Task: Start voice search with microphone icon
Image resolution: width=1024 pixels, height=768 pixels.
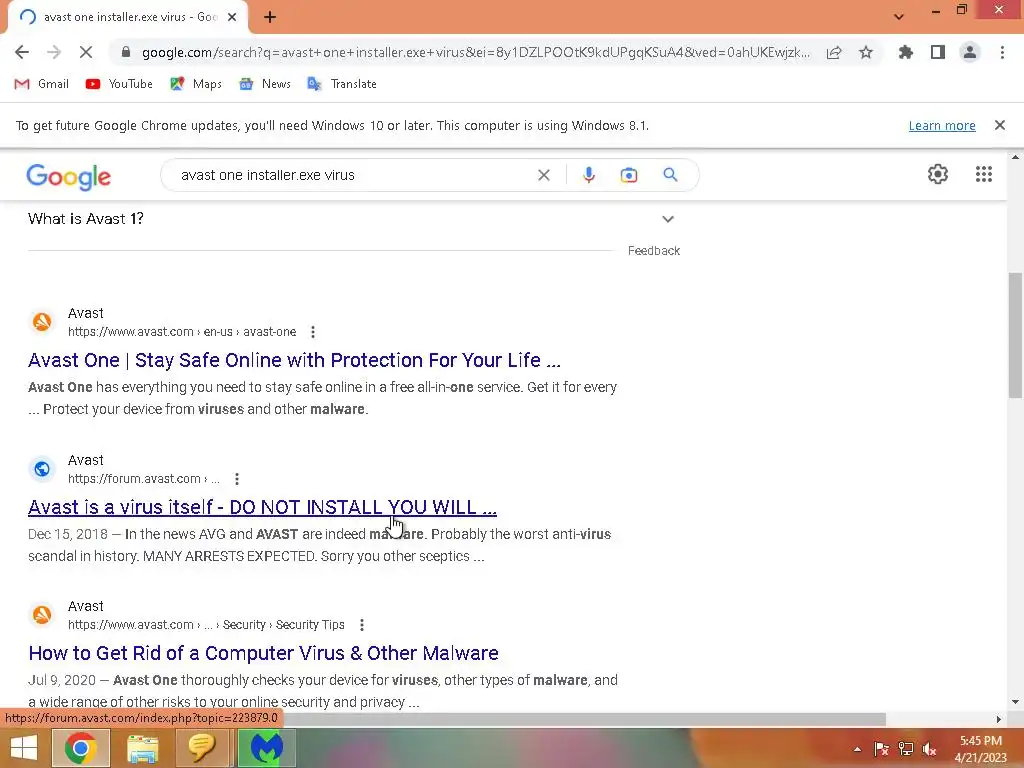Action: pyautogui.click(x=588, y=175)
